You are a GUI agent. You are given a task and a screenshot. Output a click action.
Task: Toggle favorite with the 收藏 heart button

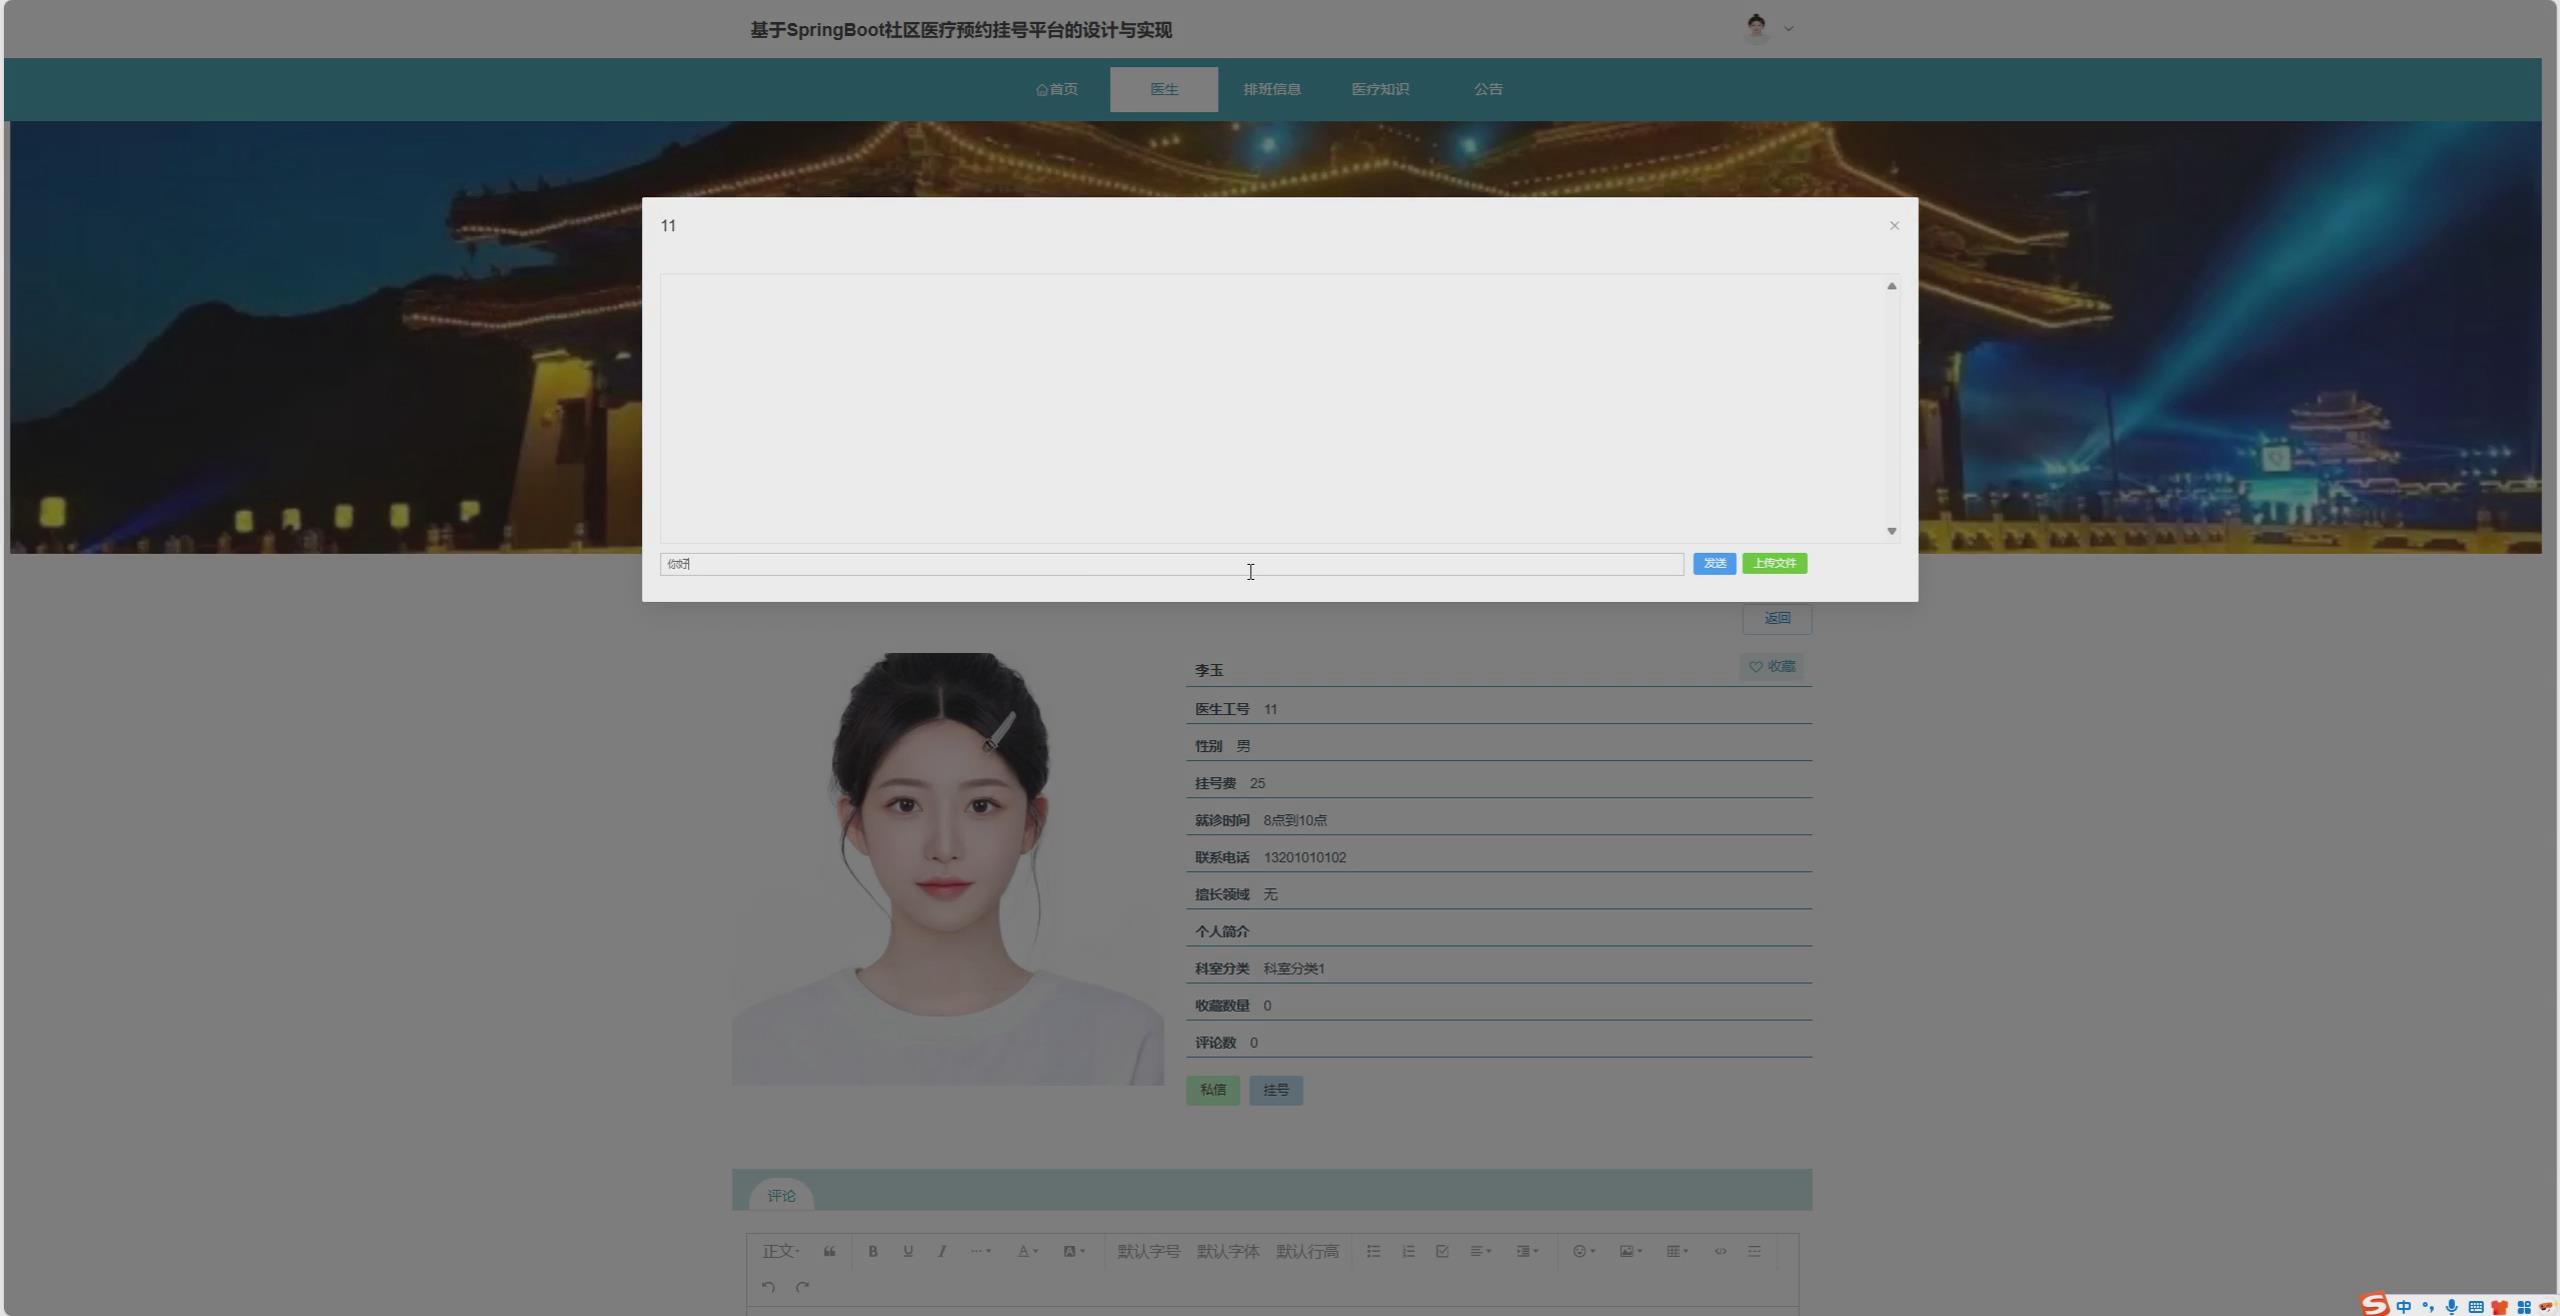1771,666
